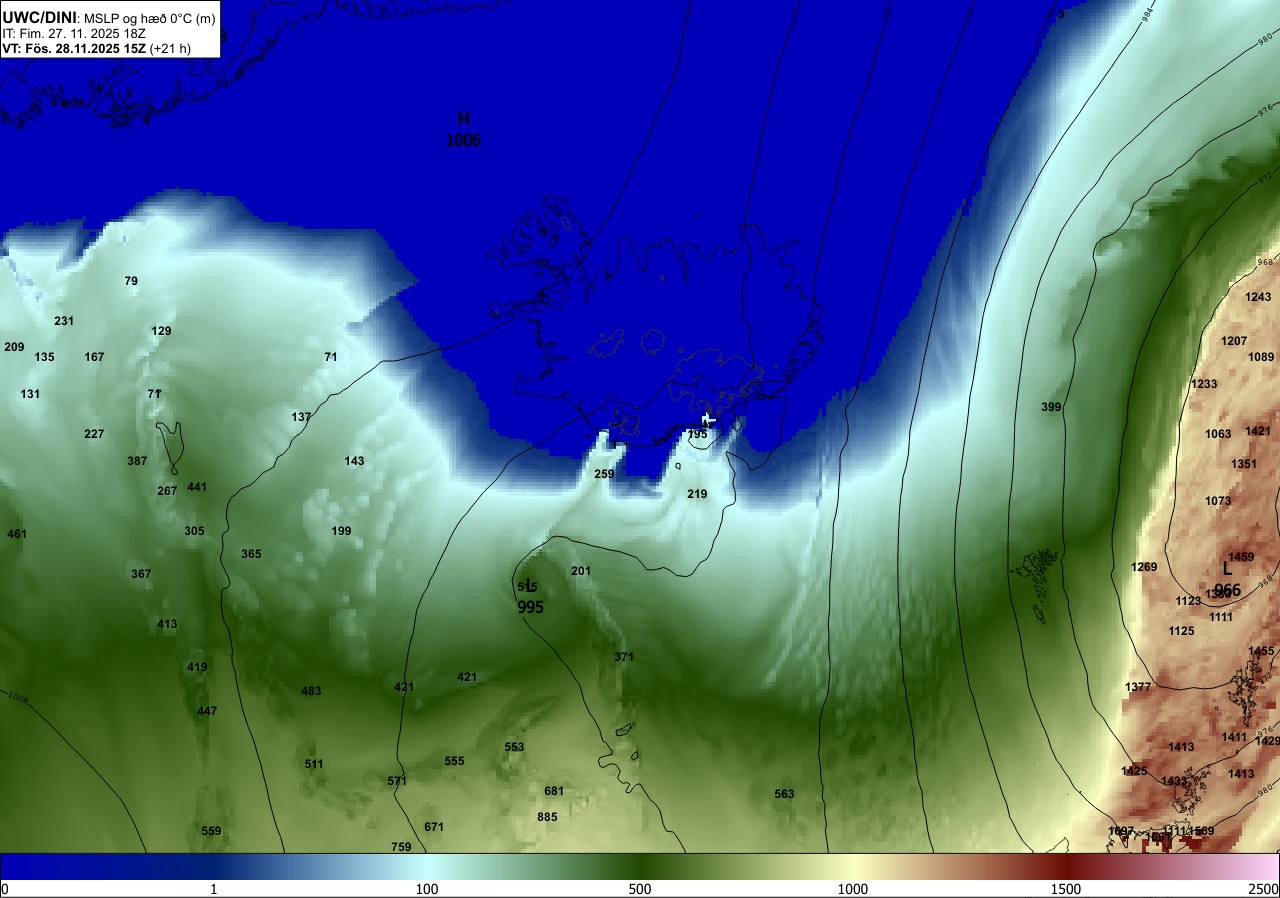Click the height value 199

coord(341,531)
